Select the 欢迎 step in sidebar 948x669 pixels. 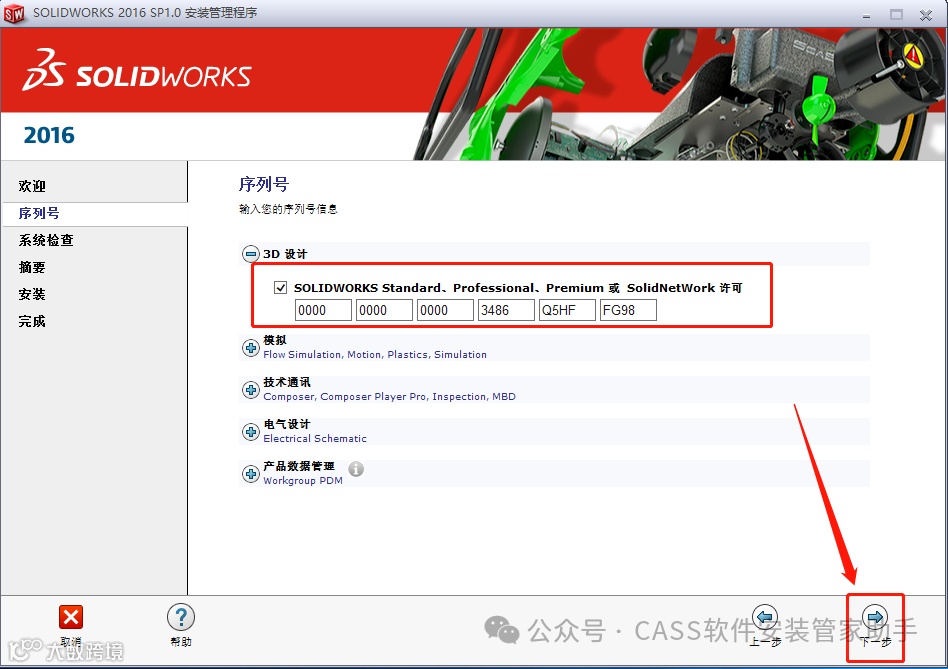tap(32, 186)
